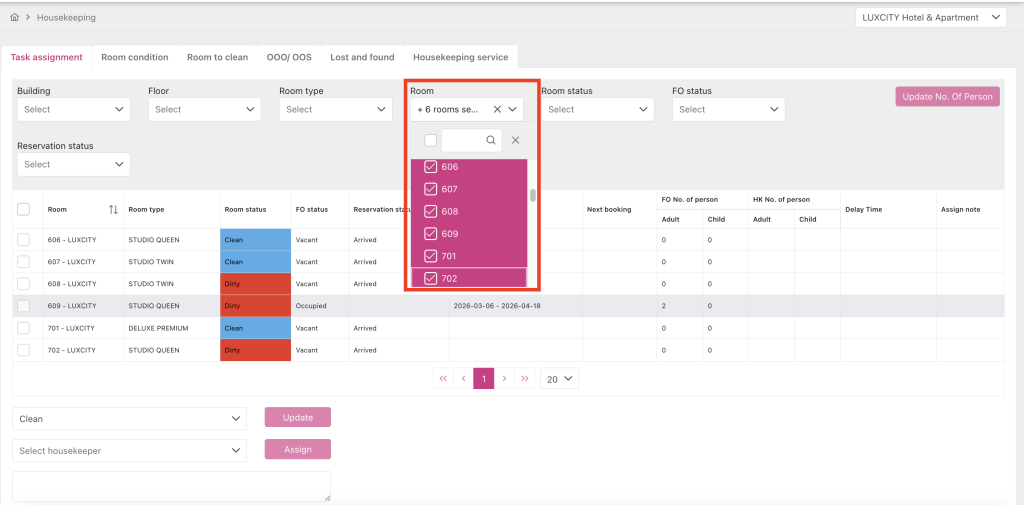Image resolution: width=1024 pixels, height=505 pixels.
Task: Click the home icon in breadcrumb
Action: [14, 18]
